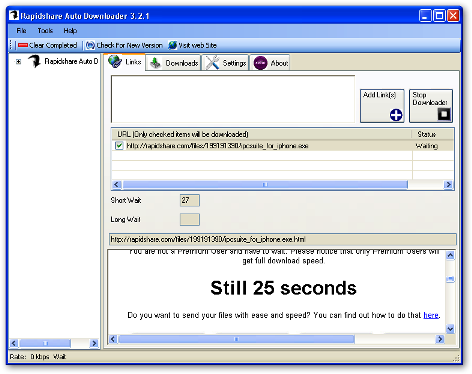
Task: Click the 'Short Wait' label
Action: (x=126, y=200)
